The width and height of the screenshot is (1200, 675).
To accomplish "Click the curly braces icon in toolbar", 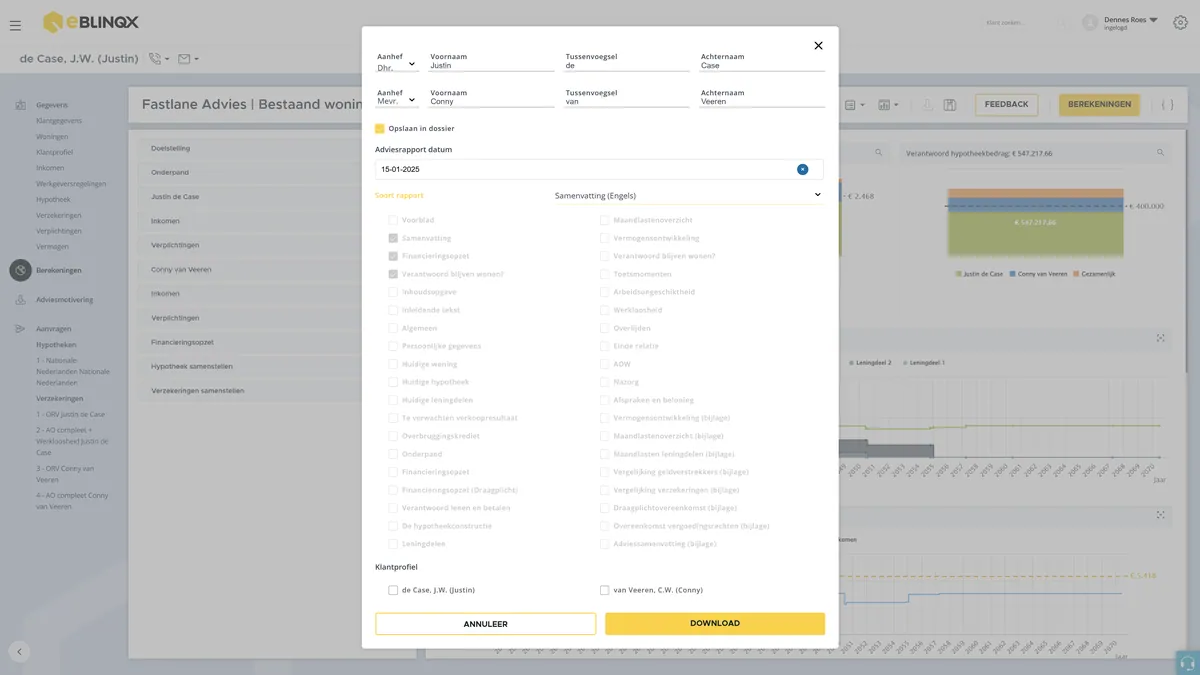I will click(x=1167, y=105).
